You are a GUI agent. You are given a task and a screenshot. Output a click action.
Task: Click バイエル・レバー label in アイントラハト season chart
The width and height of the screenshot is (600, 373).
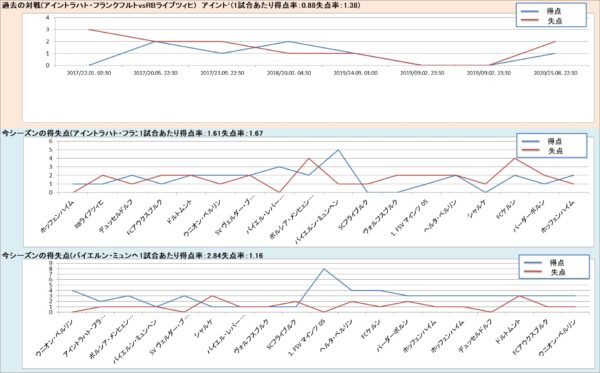point(265,215)
